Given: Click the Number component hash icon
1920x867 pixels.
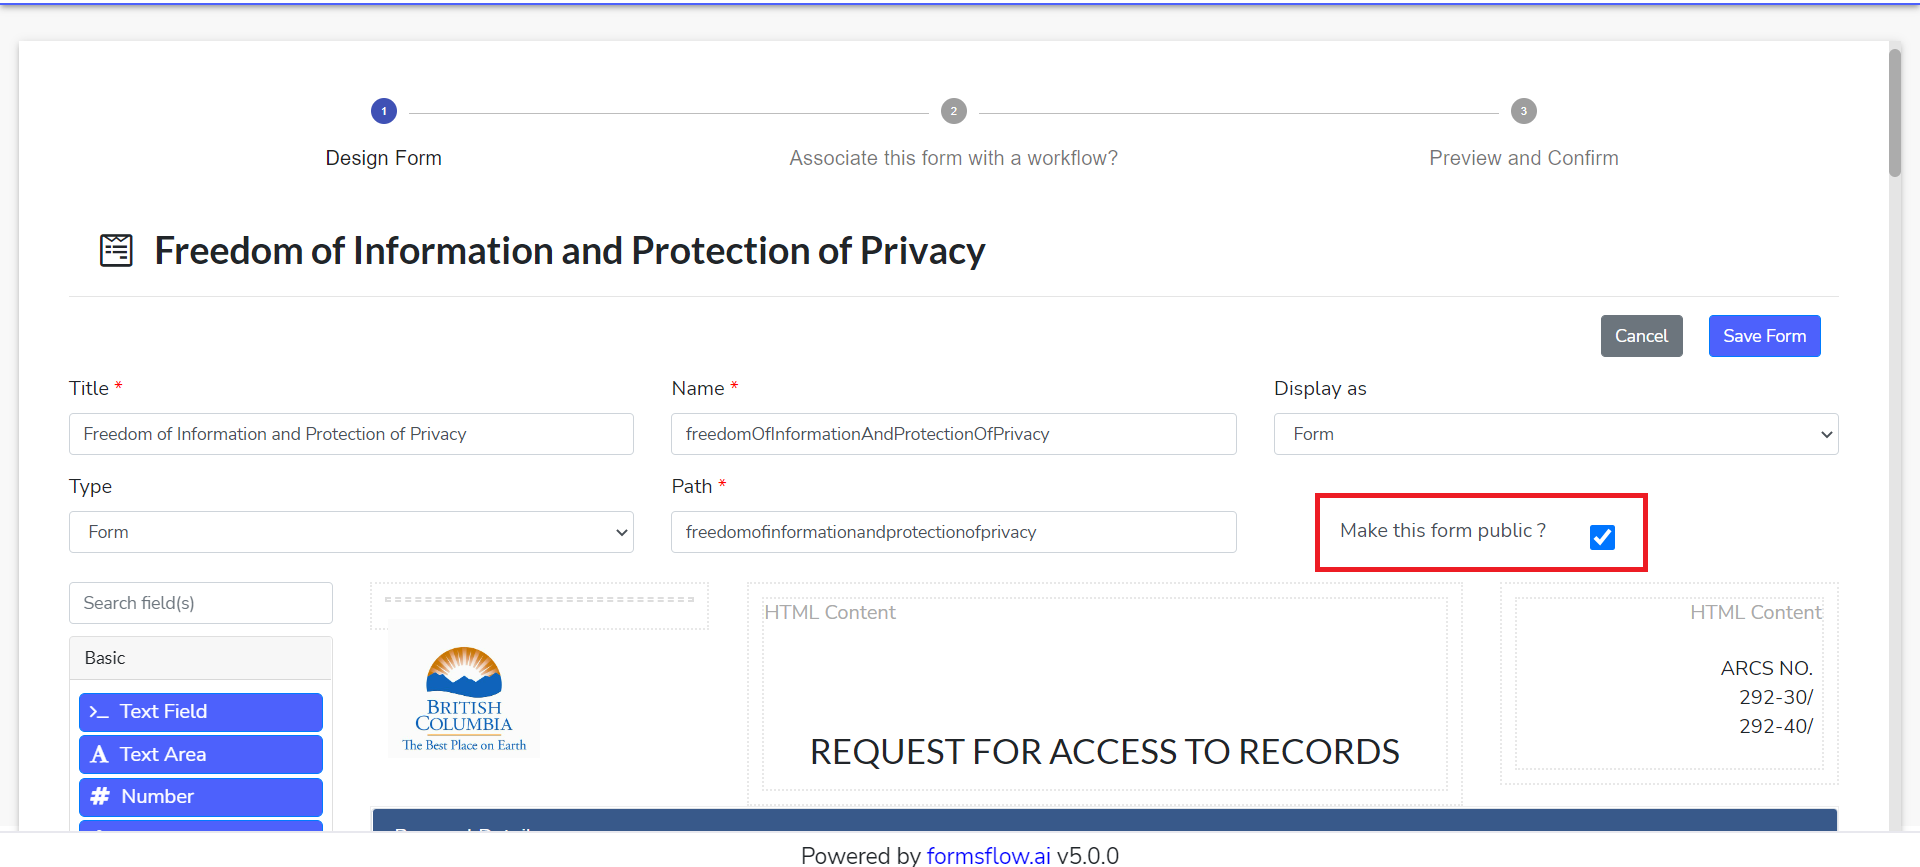Looking at the screenshot, I should 100,796.
